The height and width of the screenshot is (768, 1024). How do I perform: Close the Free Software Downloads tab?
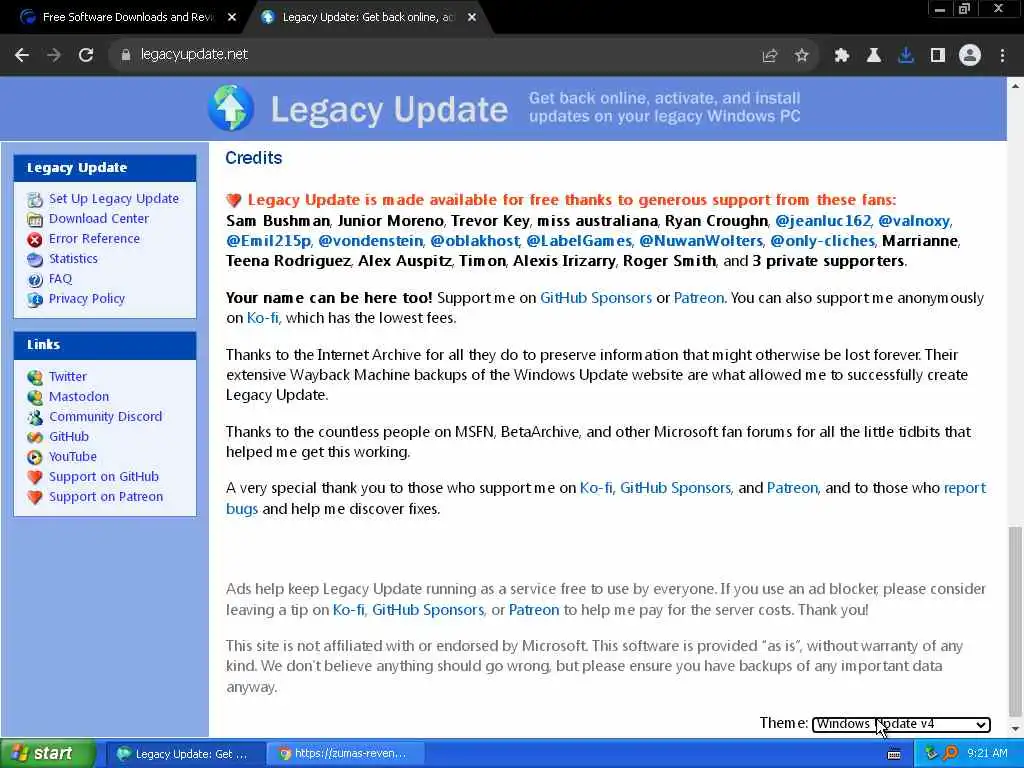point(232,18)
